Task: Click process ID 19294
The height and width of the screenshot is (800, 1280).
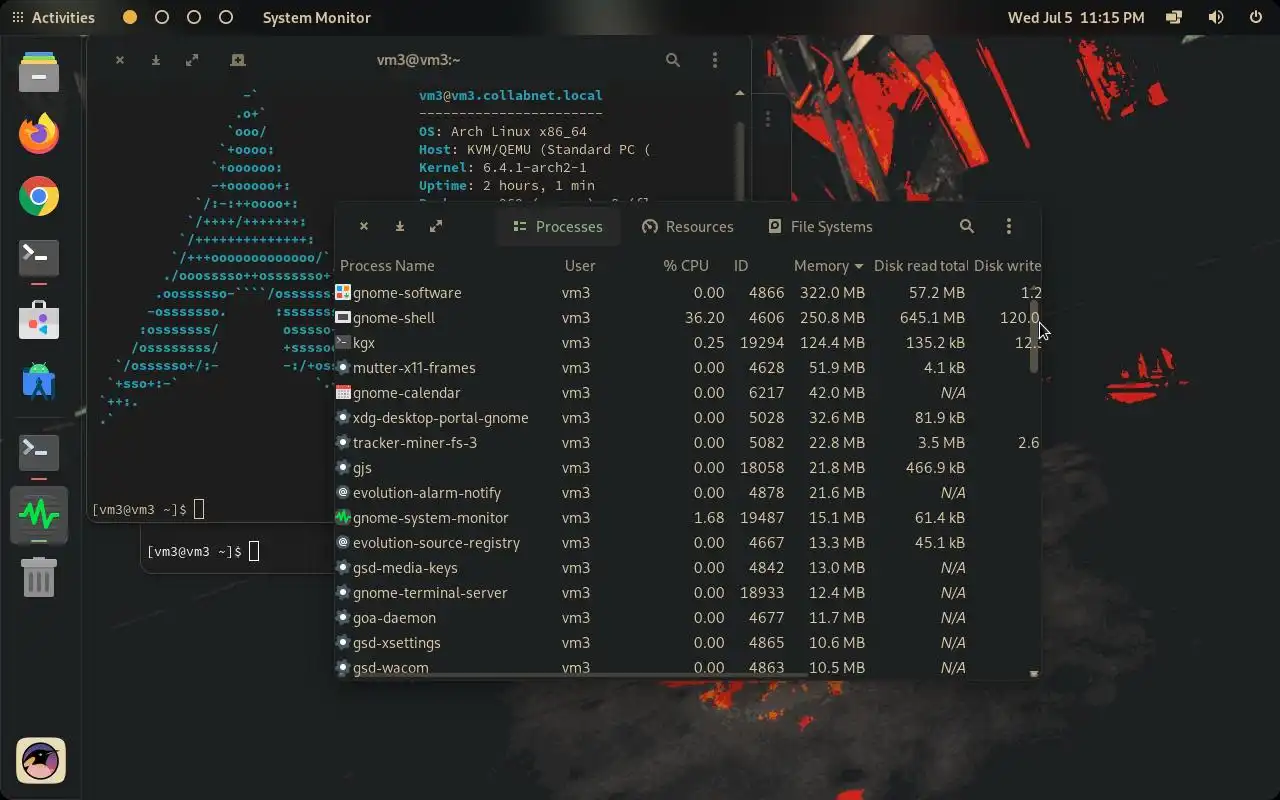Action: click(761, 342)
